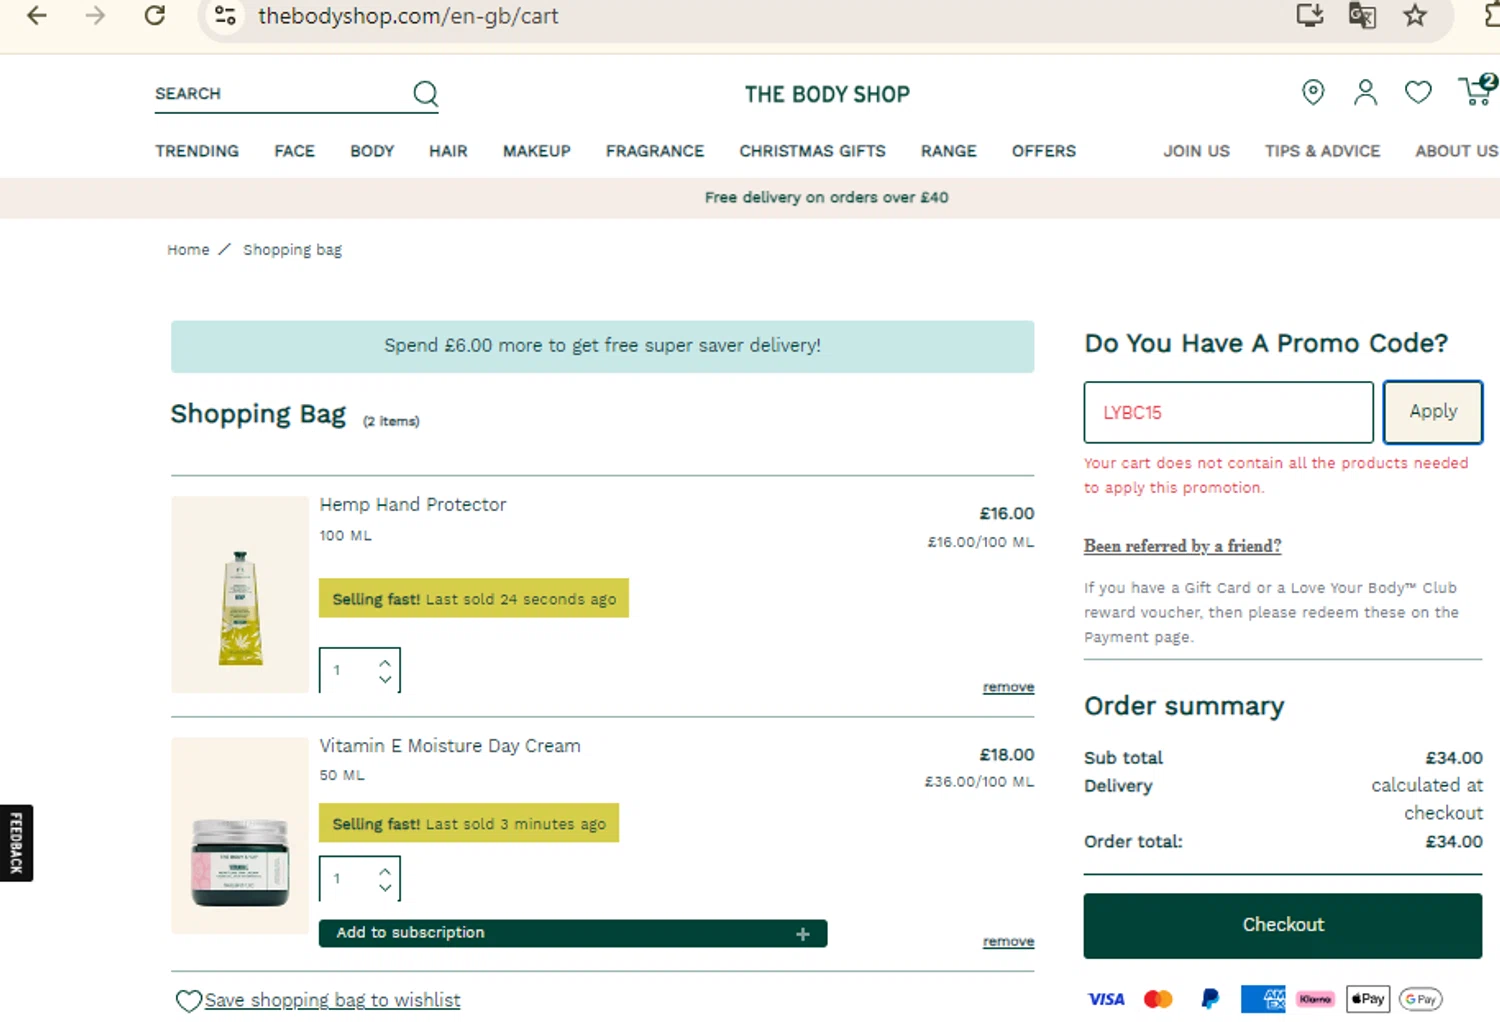Click the install app icon in address bar

click(1309, 15)
